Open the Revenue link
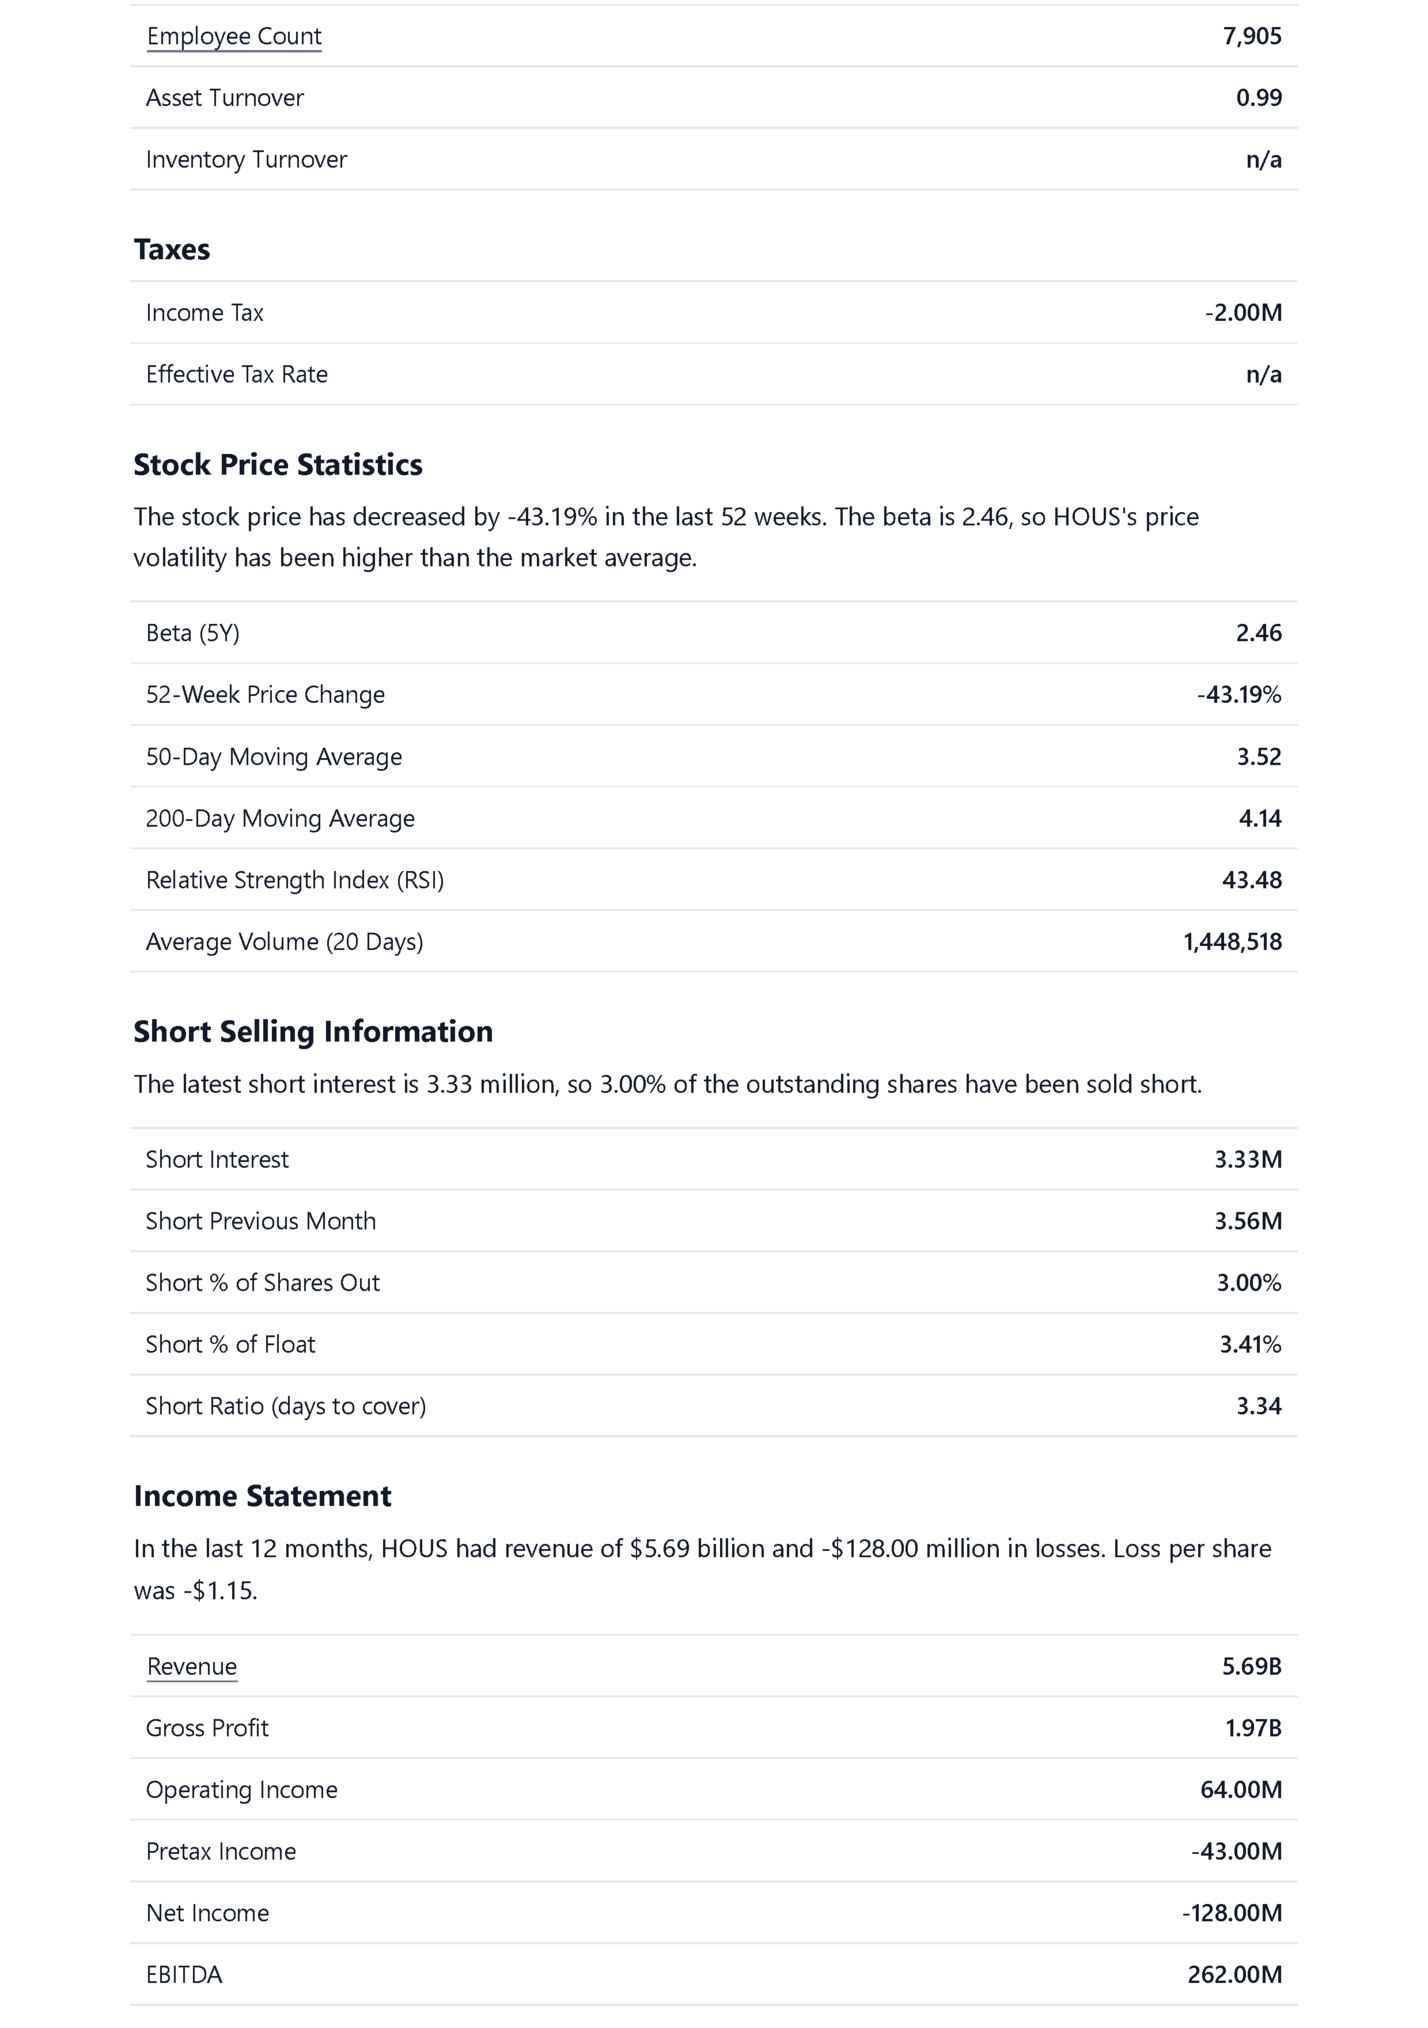 pyautogui.click(x=192, y=1666)
